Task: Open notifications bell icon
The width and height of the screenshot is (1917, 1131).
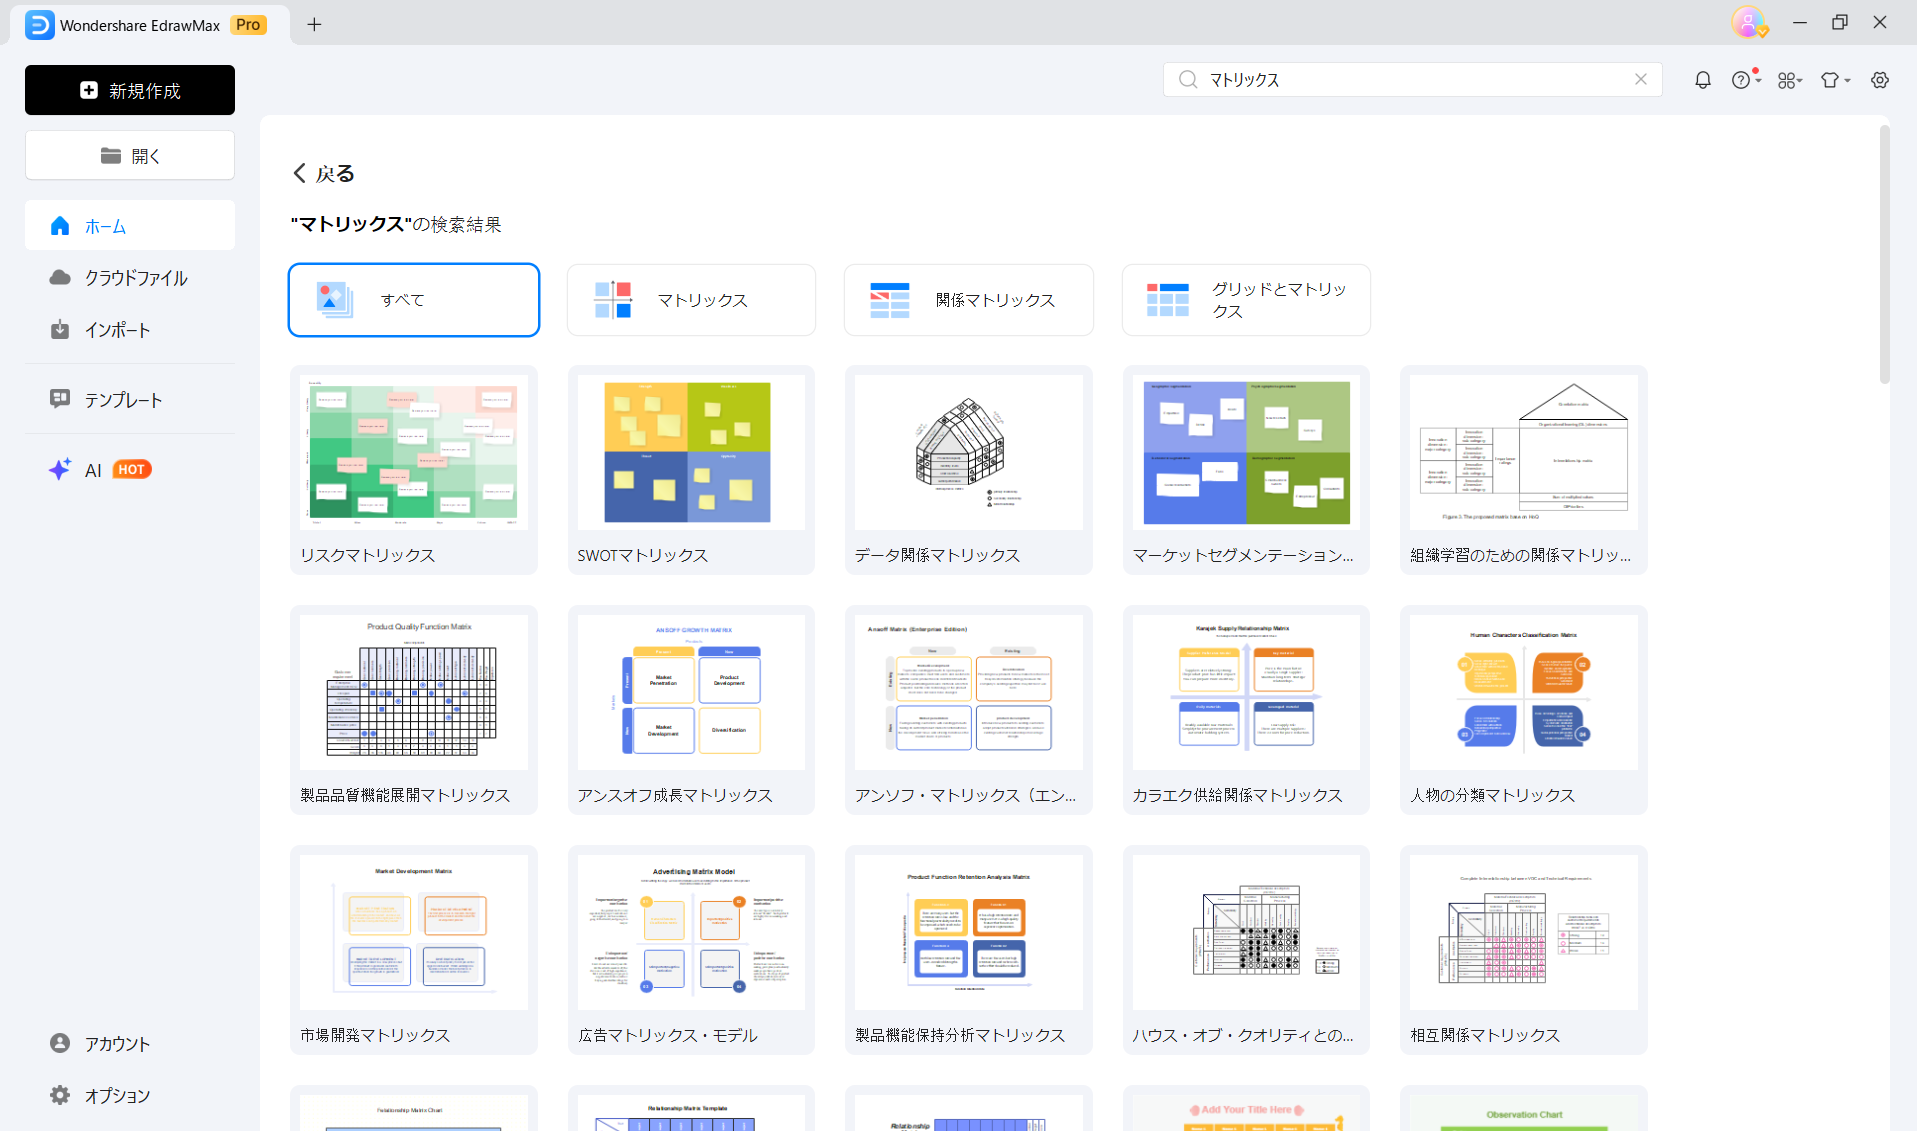Action: pyautogui.click(x=1702, y=80)
